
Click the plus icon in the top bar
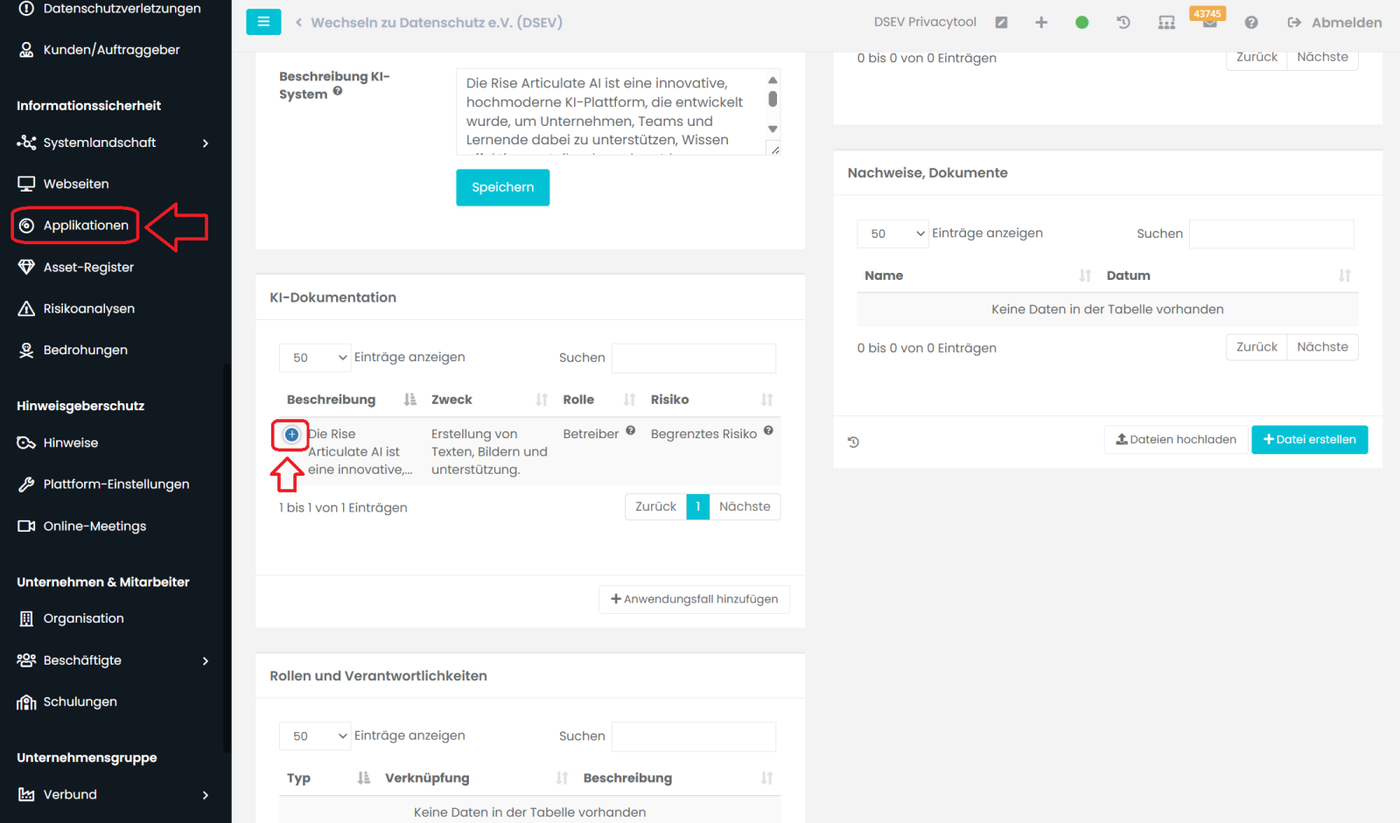[1041, 22]
